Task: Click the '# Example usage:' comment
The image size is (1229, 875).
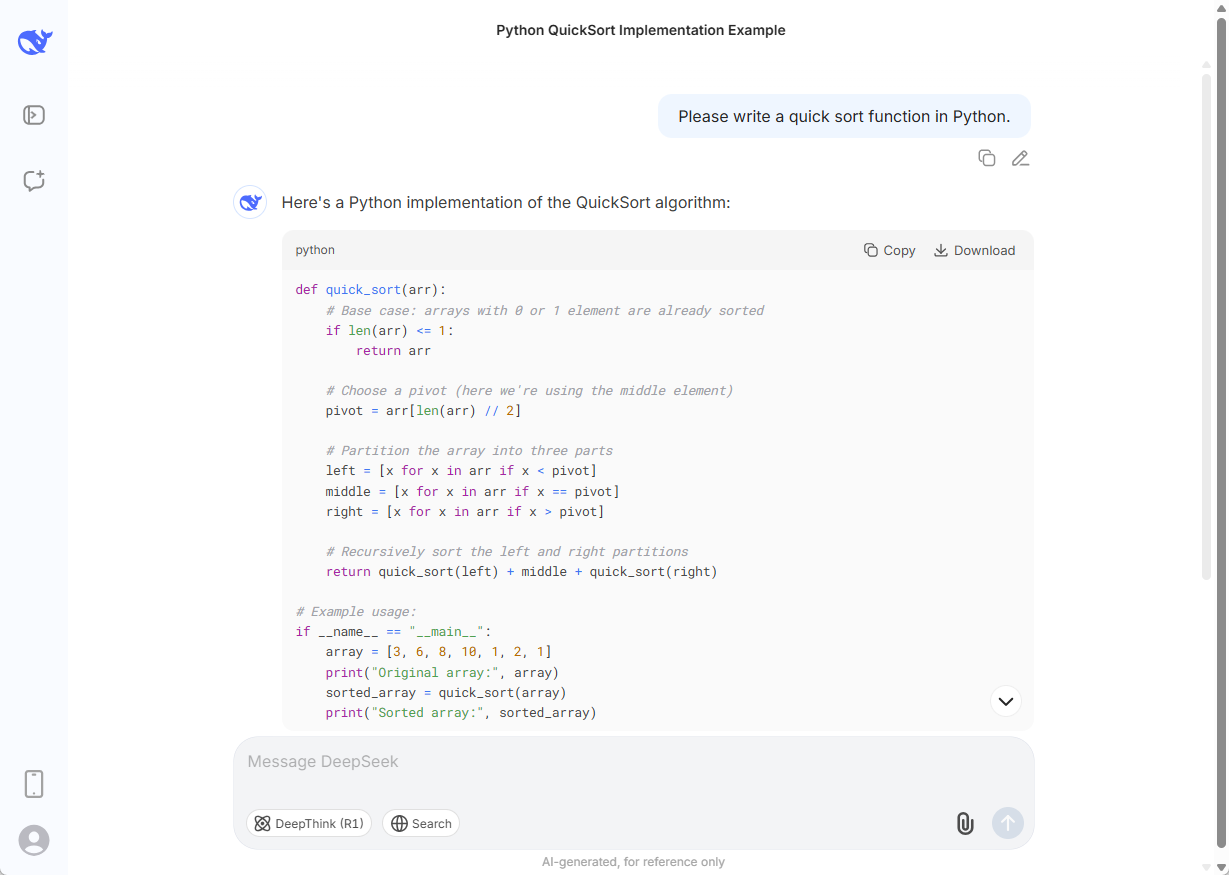Action: [356, 612]
